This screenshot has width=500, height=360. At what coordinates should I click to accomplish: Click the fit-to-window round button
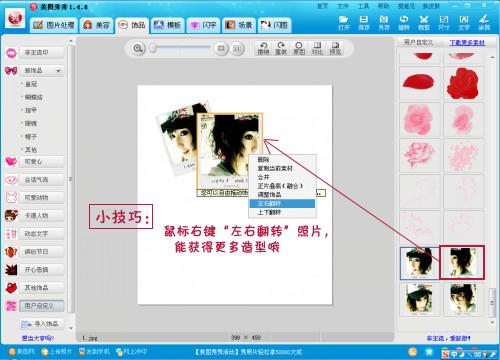click(x=221, y=49)
